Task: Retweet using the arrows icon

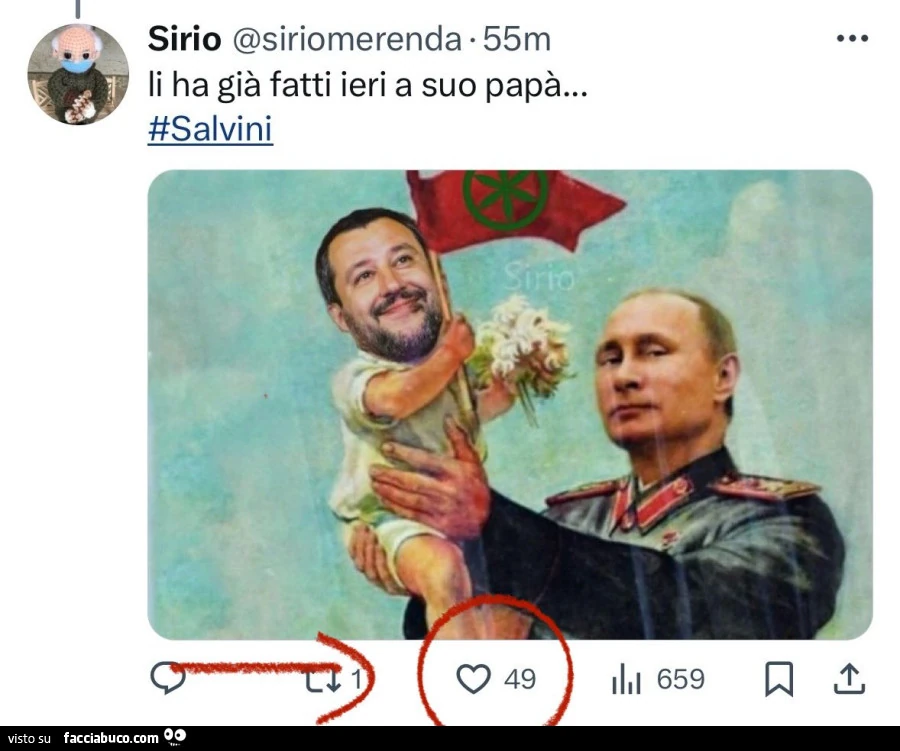Action: coord(323,680)
